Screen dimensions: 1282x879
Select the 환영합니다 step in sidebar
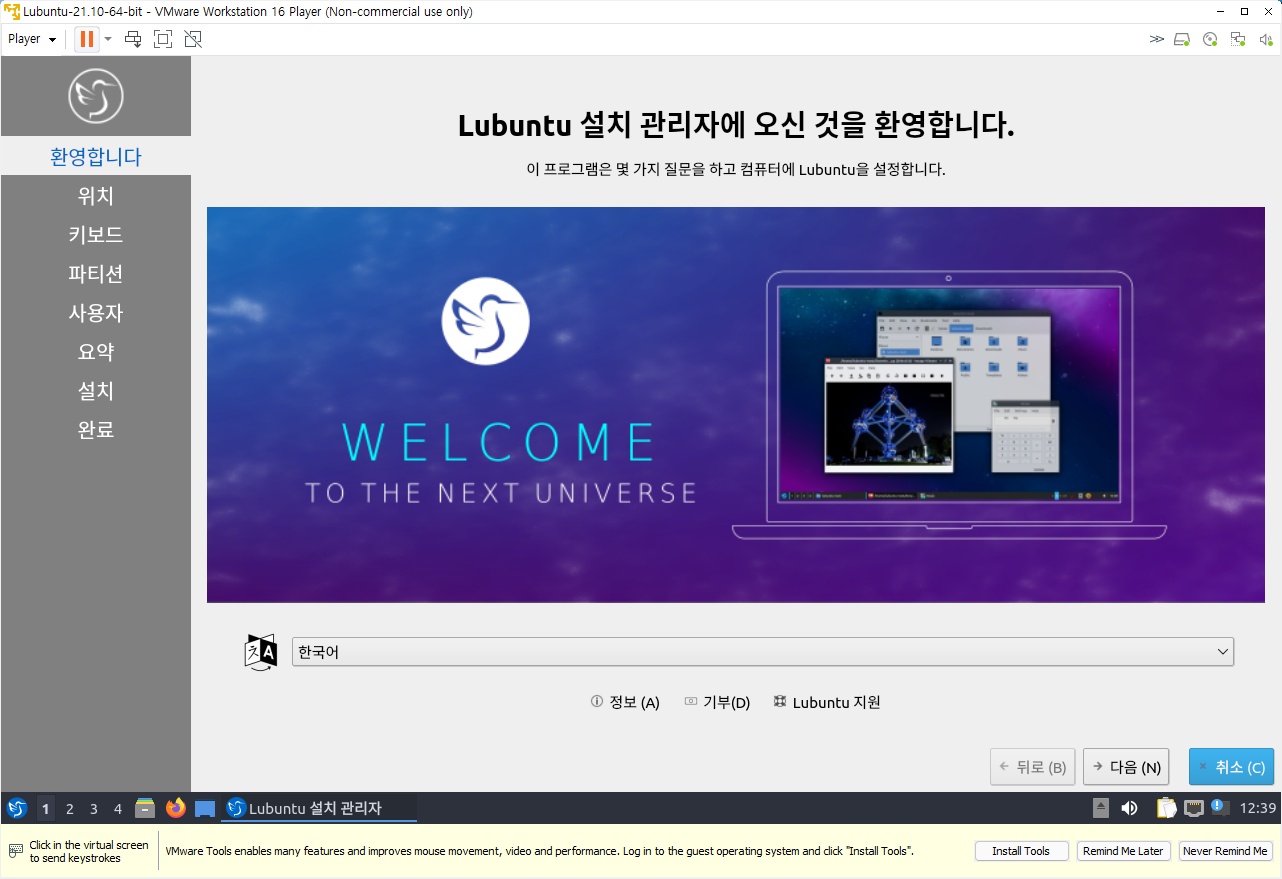(96, 157)
